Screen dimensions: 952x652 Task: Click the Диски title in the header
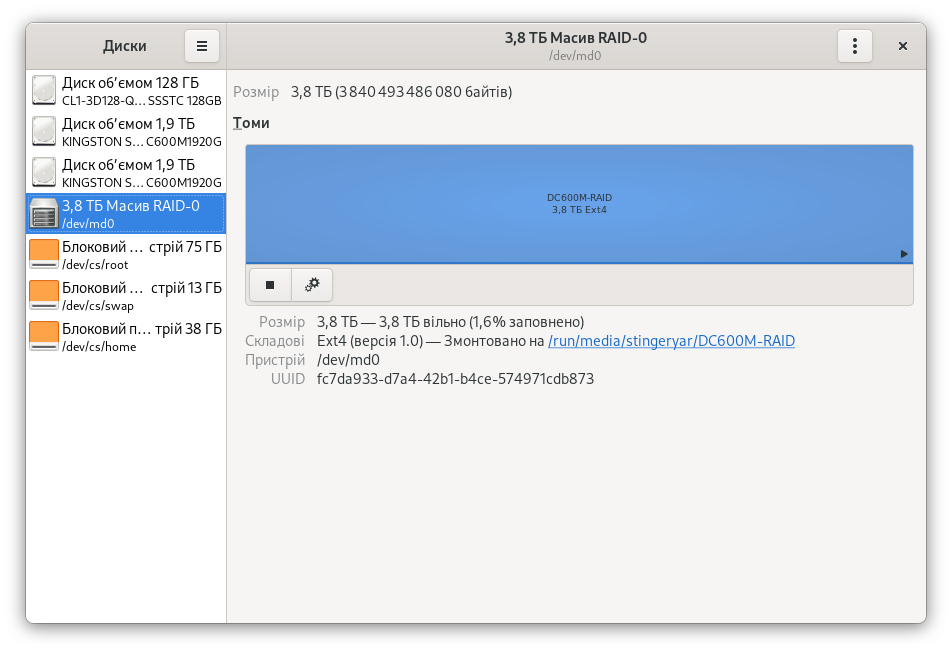pyautogui.click(x=124, y=46)
